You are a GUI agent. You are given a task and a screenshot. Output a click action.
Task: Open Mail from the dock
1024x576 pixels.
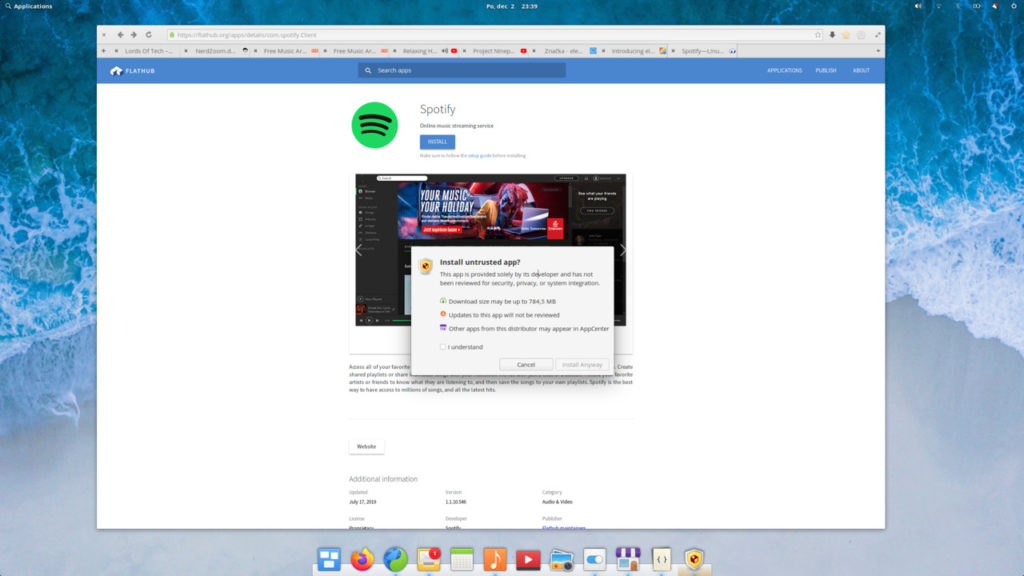(x=429, y=559)
